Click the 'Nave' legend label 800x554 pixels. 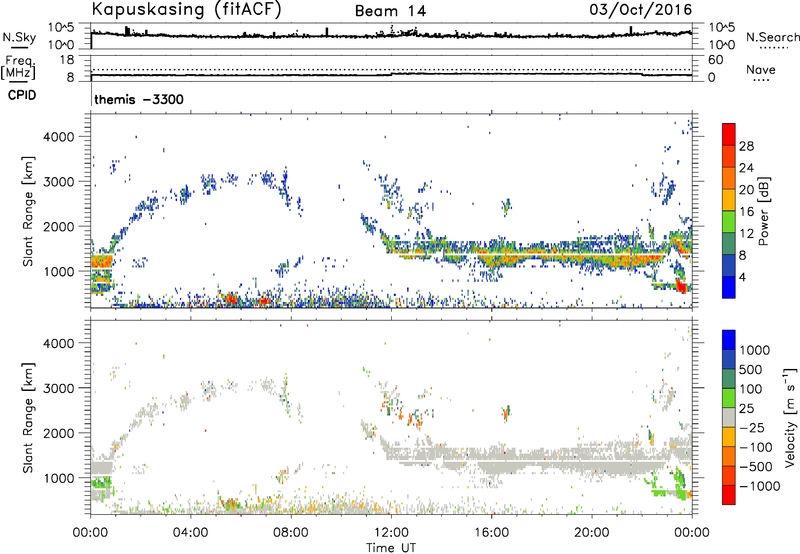[x=761, y=70]
